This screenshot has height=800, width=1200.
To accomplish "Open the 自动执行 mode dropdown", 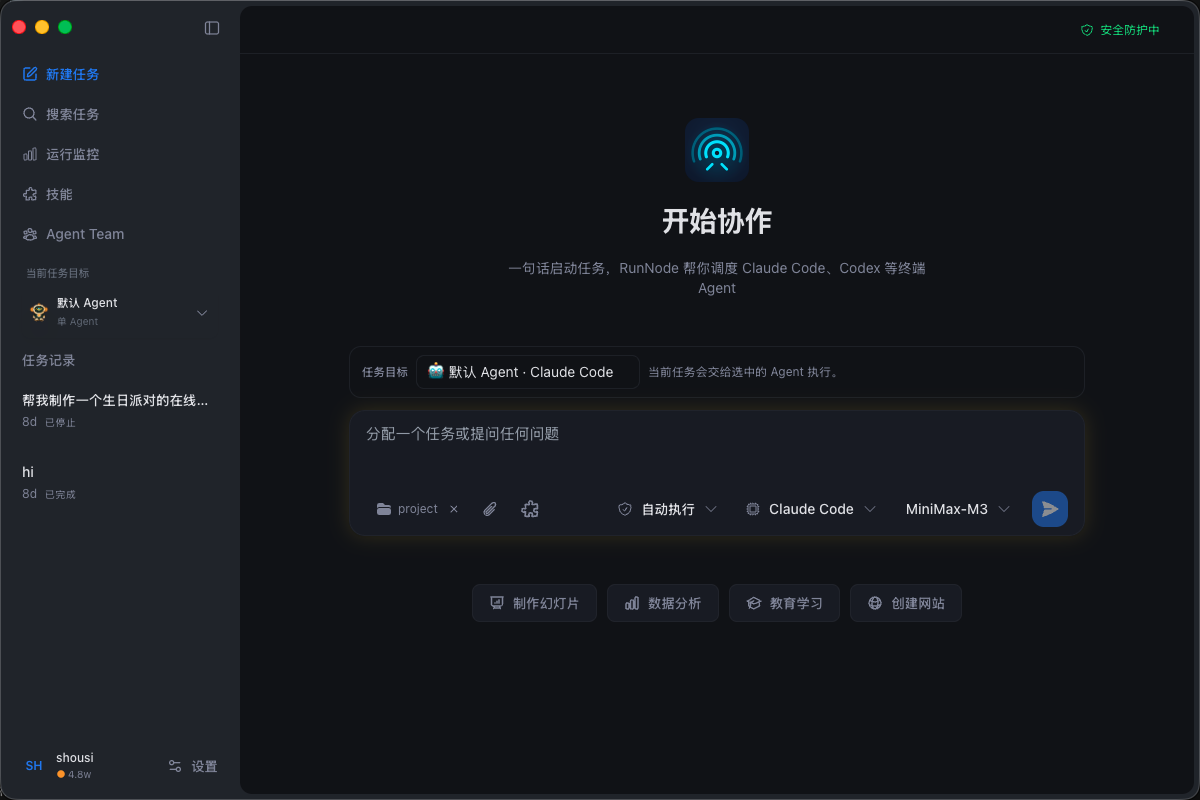I will pos(667,509).
